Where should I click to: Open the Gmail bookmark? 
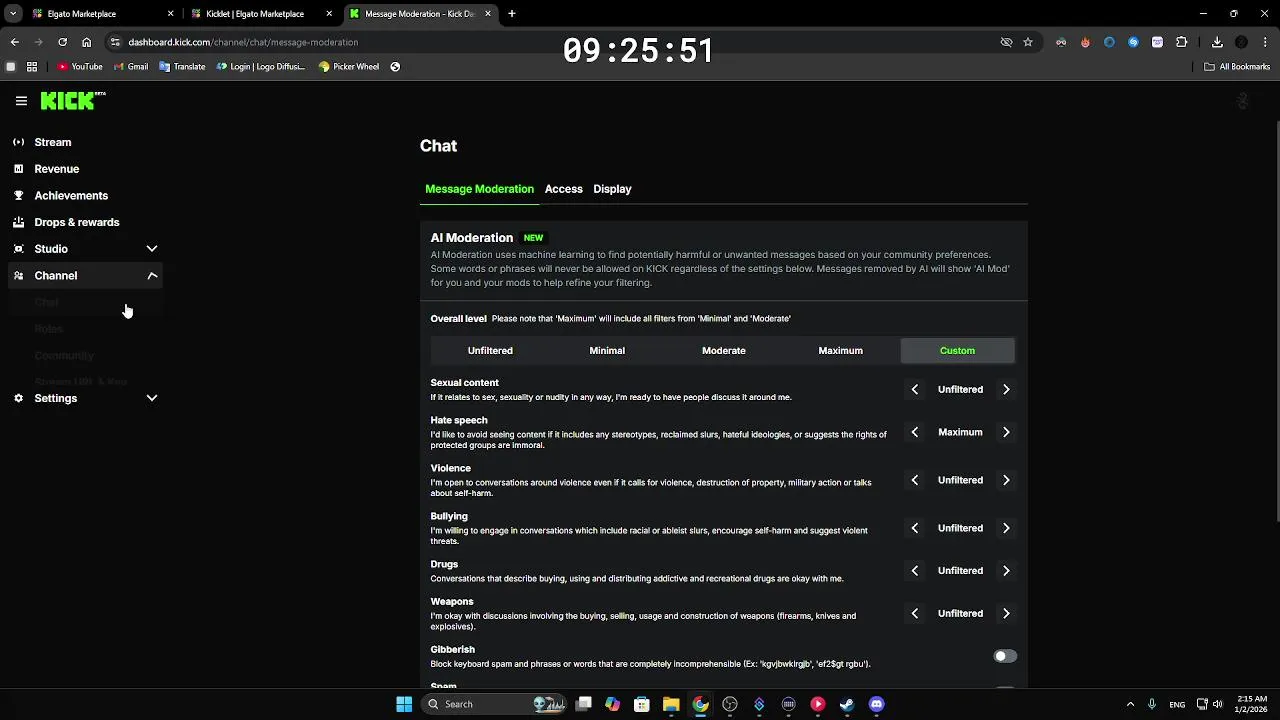[130, 67]
